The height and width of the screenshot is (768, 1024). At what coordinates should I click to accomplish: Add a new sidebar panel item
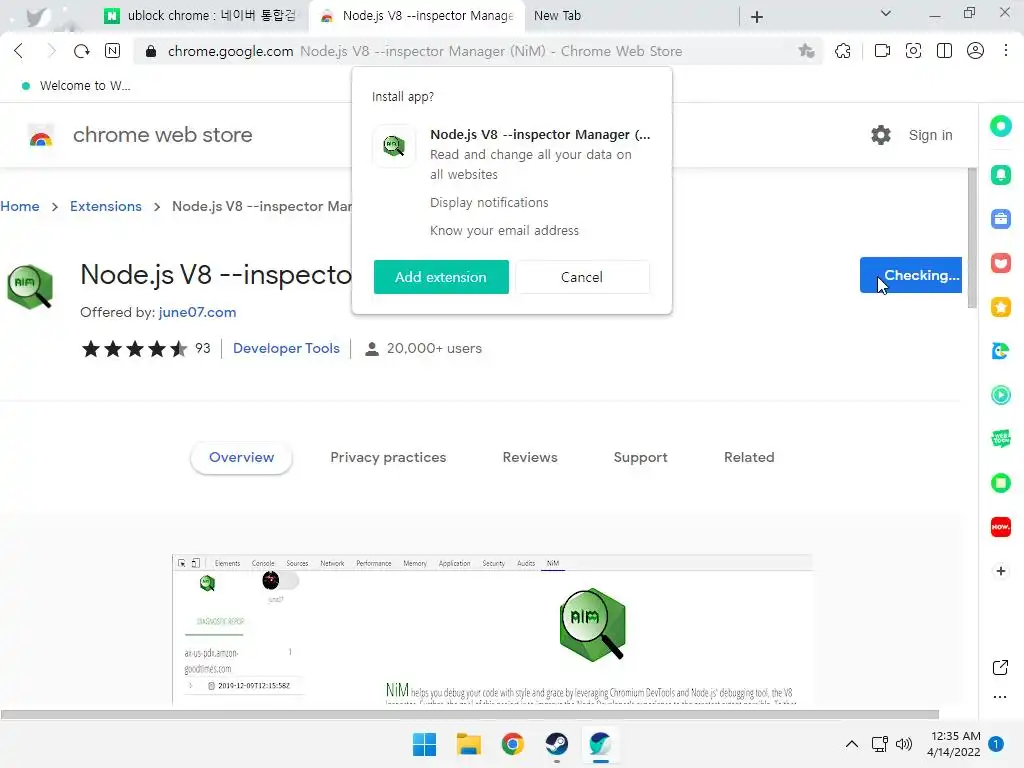(x=1000, y=571)
